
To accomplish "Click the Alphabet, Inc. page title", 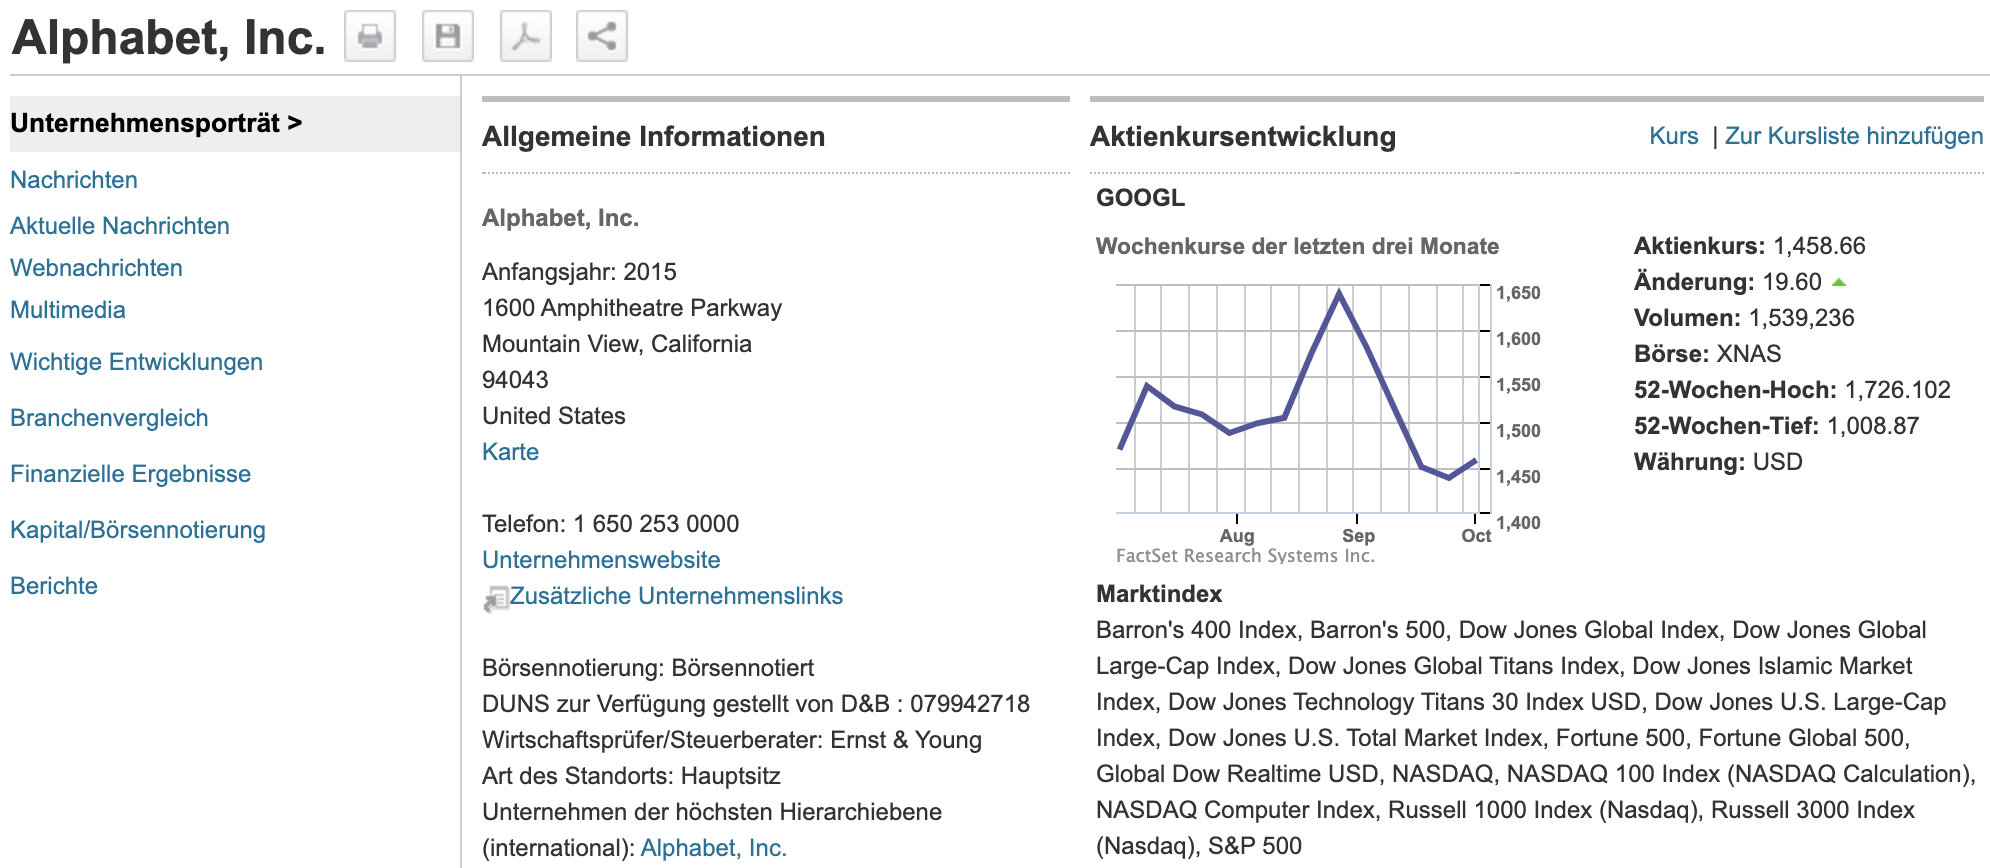I will (168, 38).
